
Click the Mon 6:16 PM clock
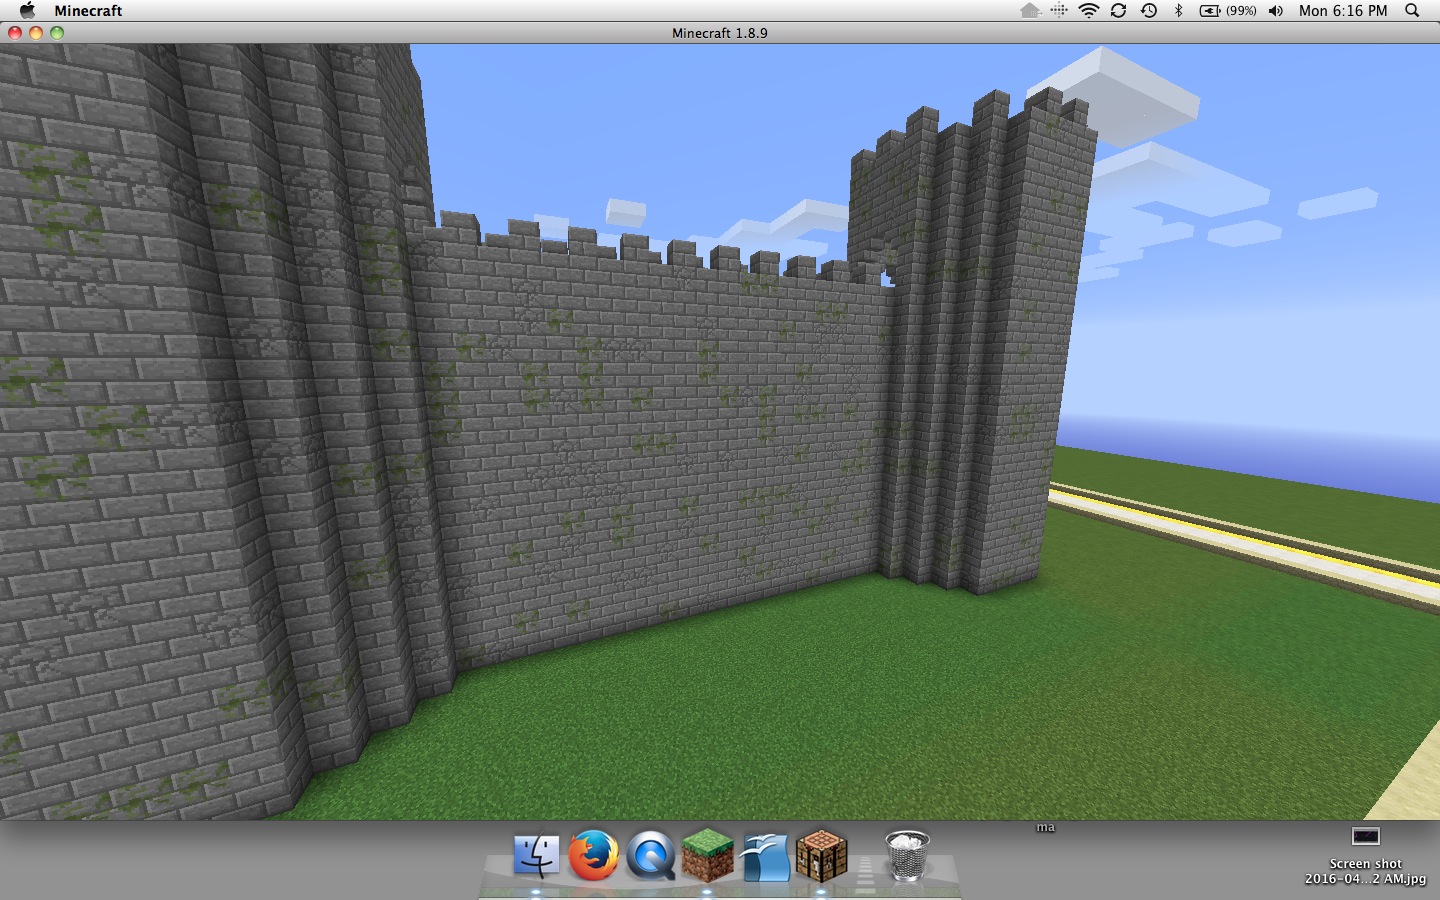[x=1343, y=10]
